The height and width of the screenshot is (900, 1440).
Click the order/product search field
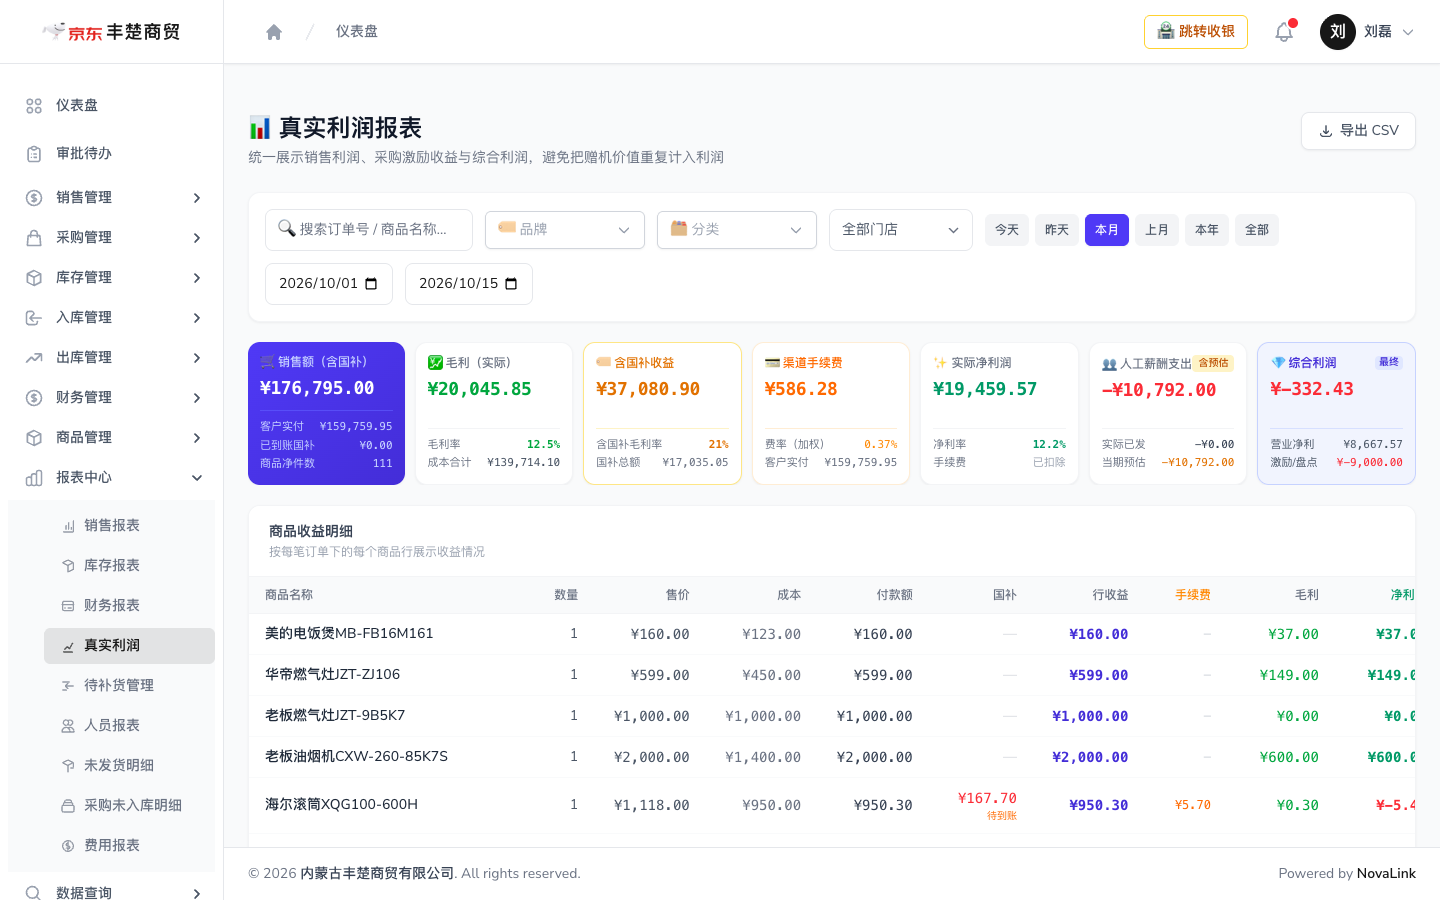[x=369, y=230]
